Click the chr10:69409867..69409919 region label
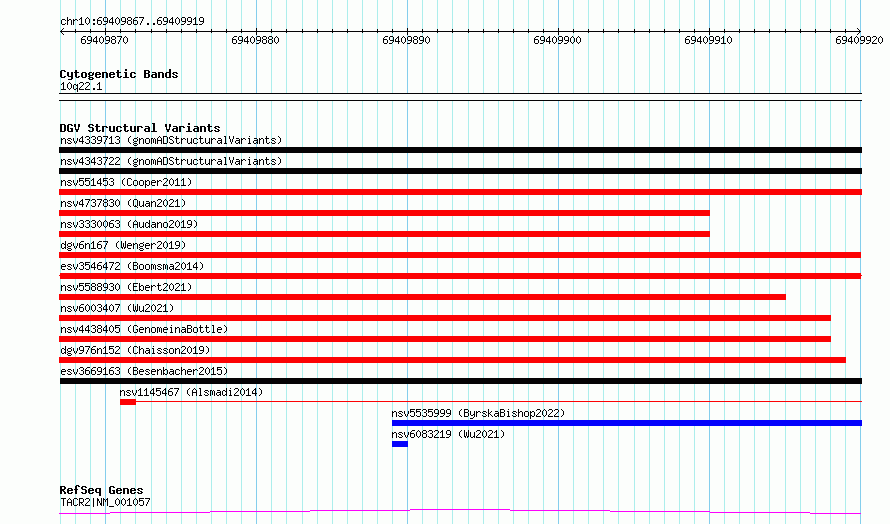Image resolution: width=890 pixels, height=524 pixels. pos(132,21)
